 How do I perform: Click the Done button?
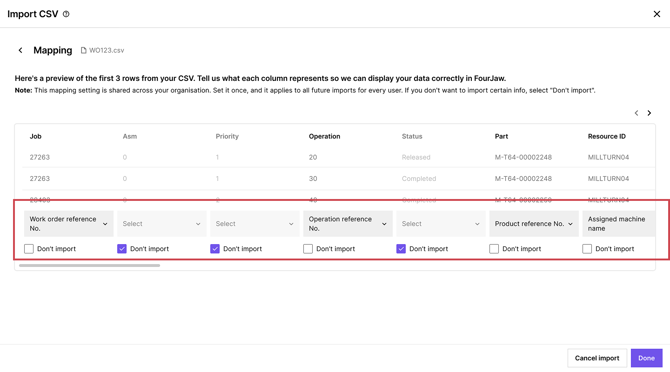point(646,358)
